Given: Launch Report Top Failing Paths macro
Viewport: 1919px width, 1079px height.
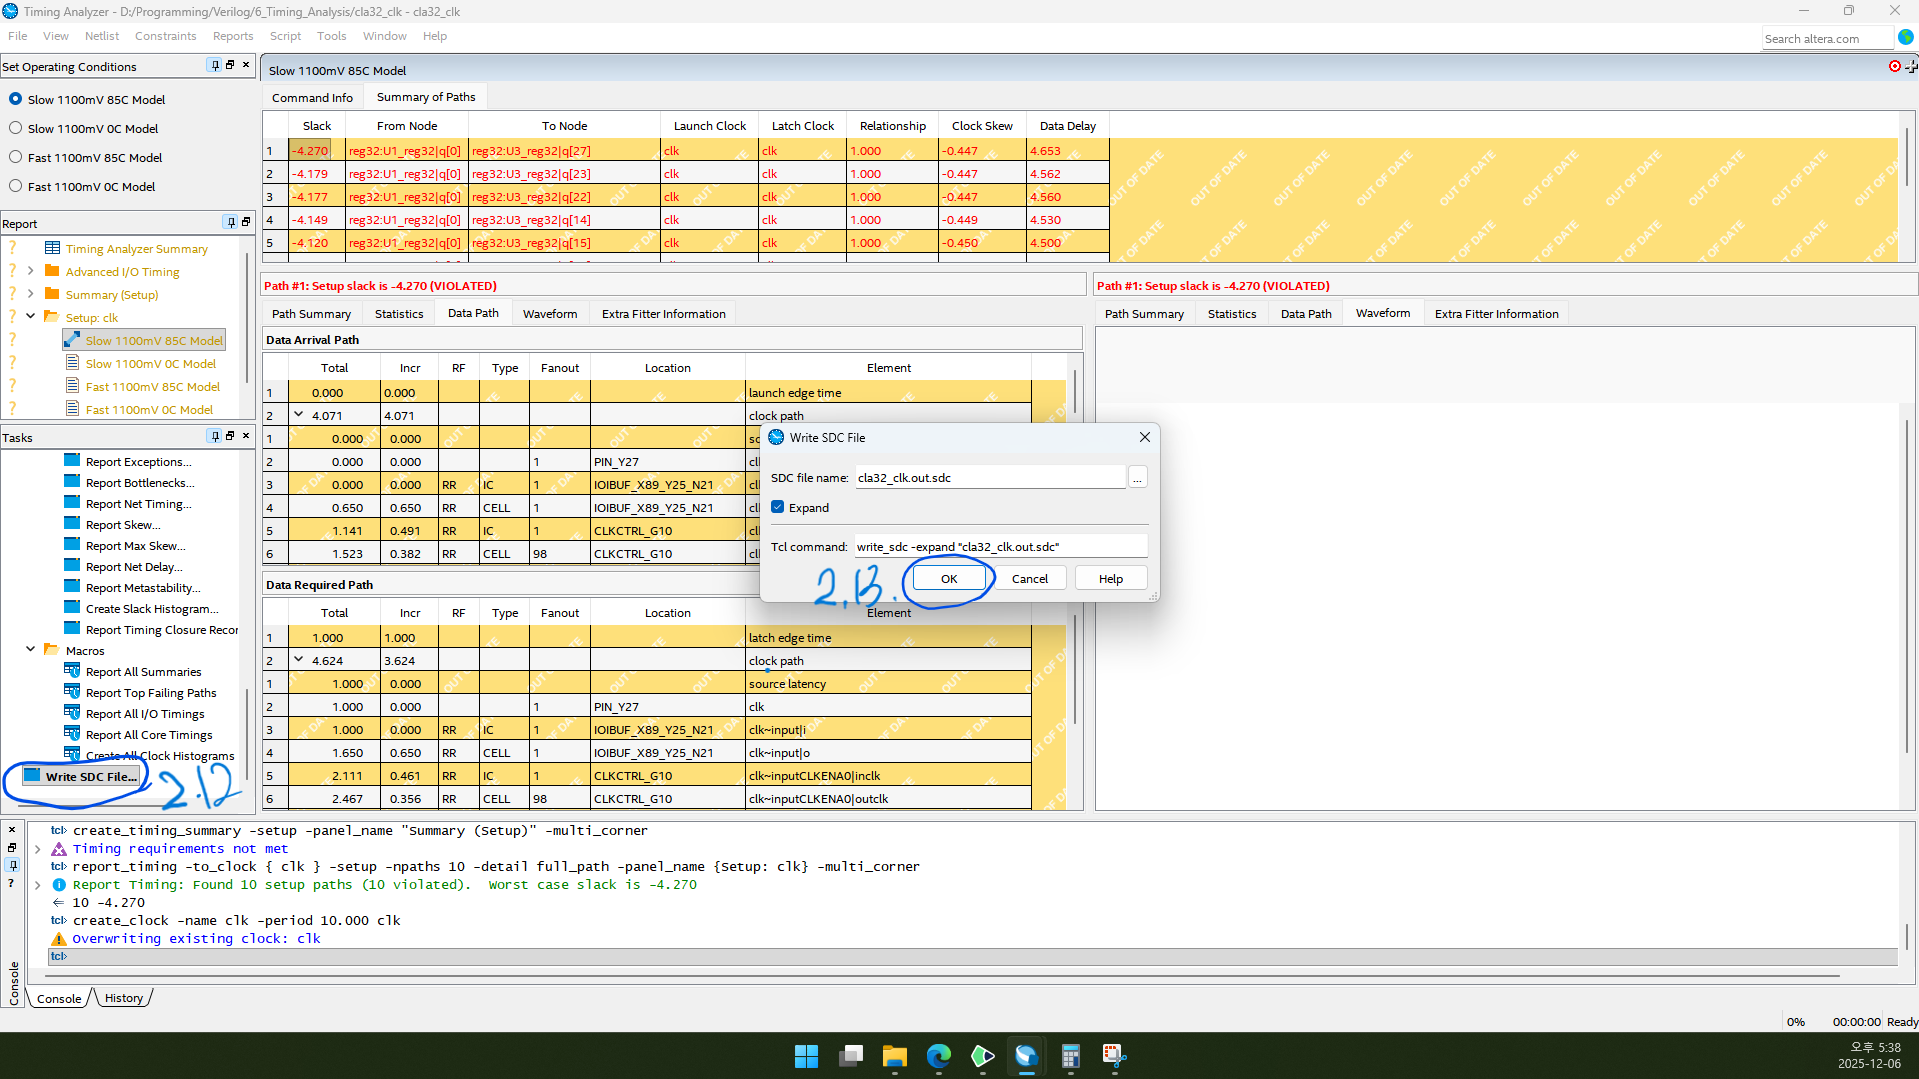Looking at the screenshot, I should 150,692.
